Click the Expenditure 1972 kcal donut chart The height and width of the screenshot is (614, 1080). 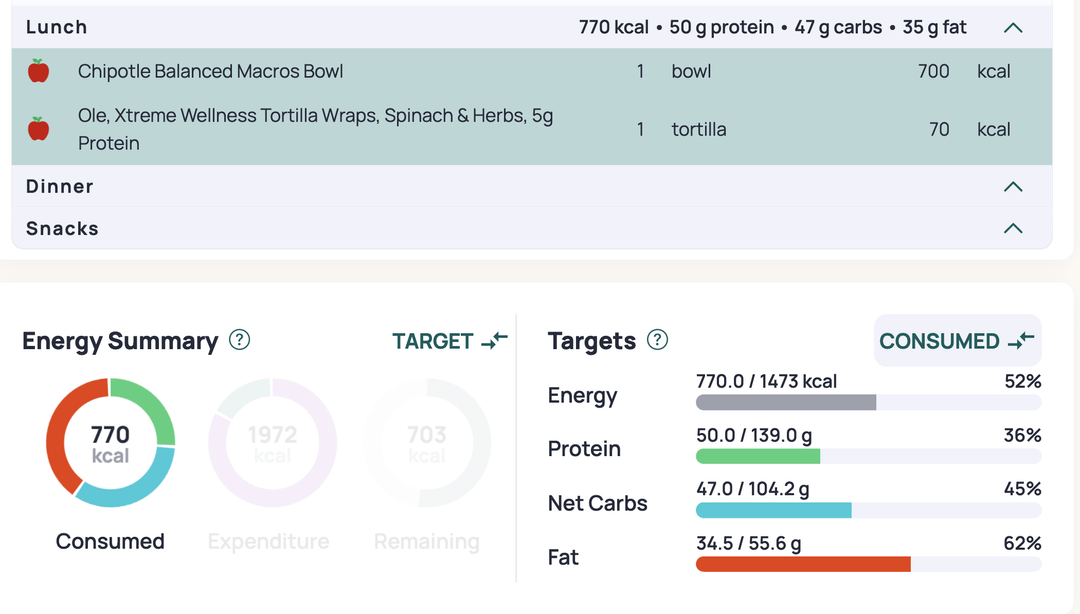click(272, 443)
